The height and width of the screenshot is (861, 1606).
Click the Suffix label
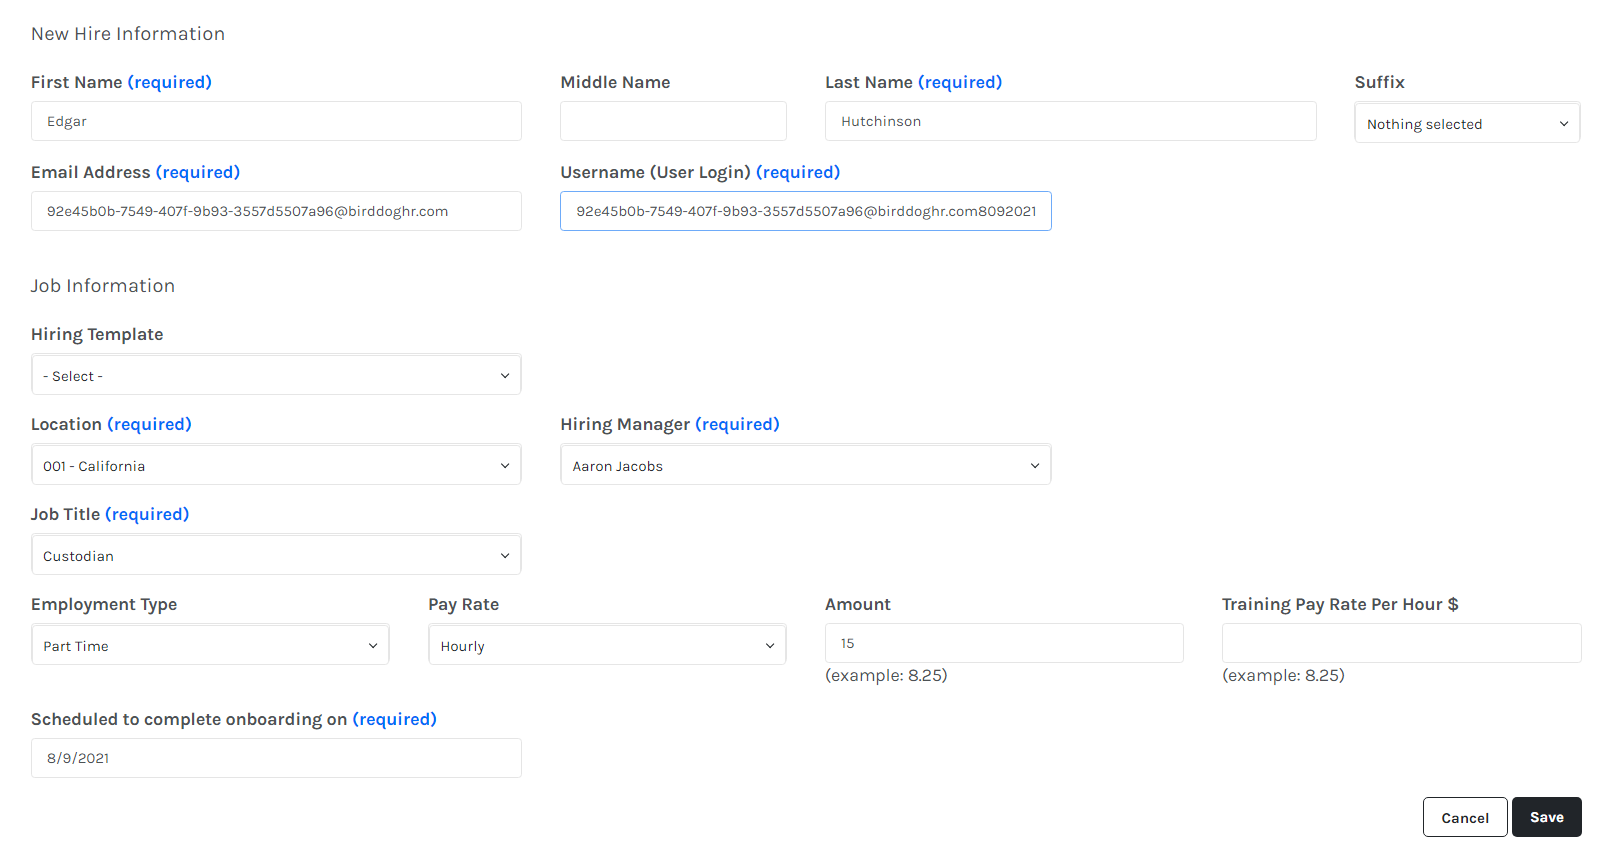(1379, 82)
